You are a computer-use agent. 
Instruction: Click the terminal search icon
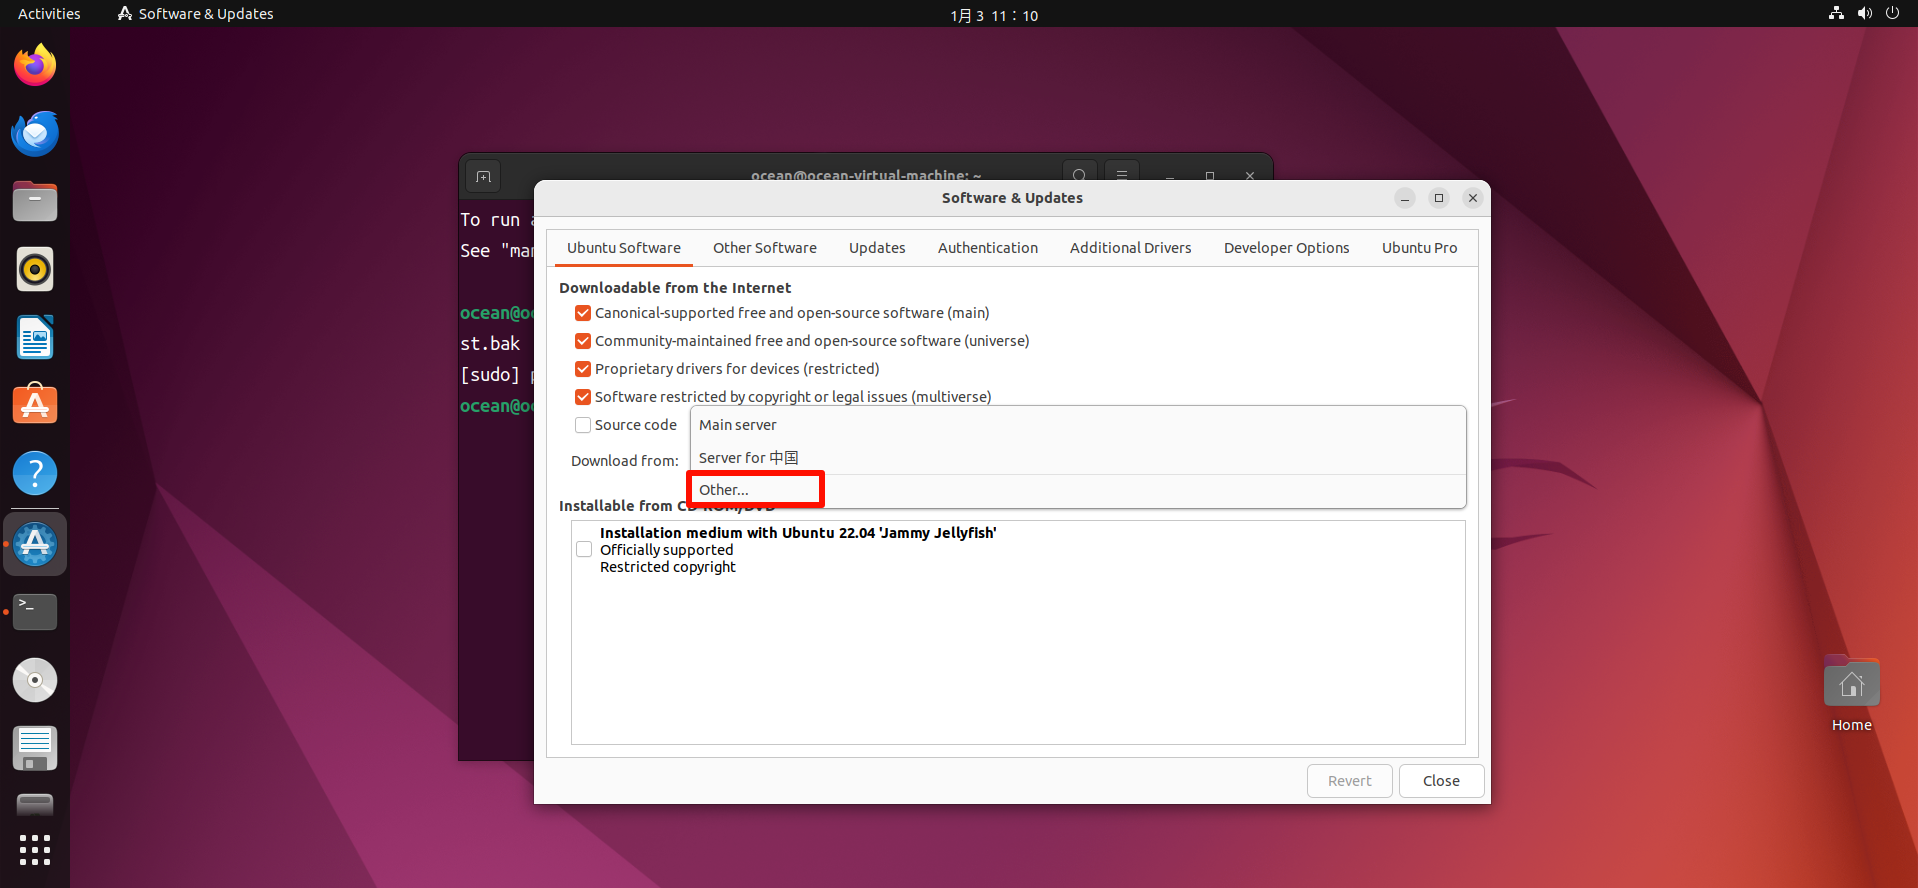[x=1079, y=175]
